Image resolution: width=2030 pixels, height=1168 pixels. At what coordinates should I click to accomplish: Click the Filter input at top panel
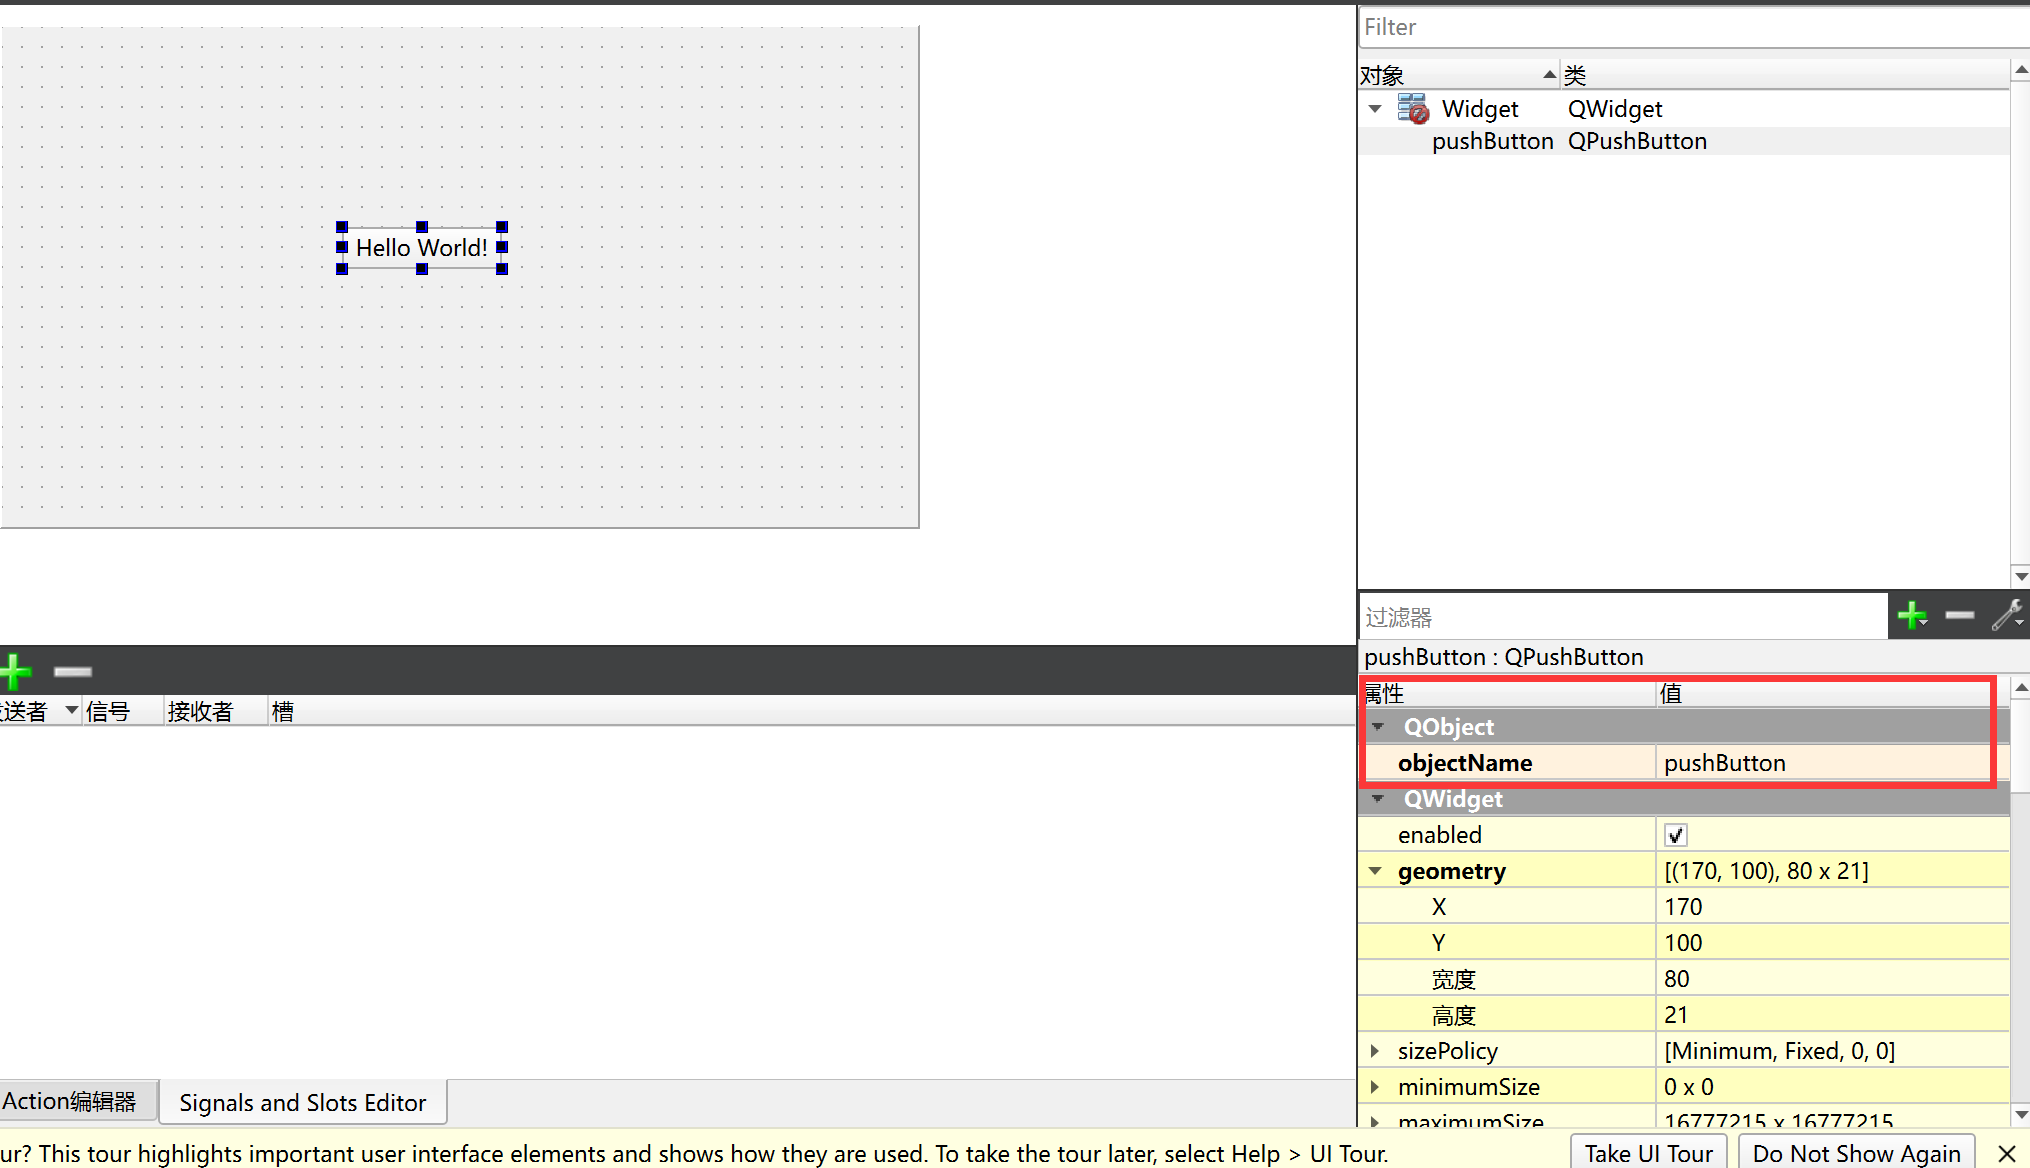tap(1687, 26)
